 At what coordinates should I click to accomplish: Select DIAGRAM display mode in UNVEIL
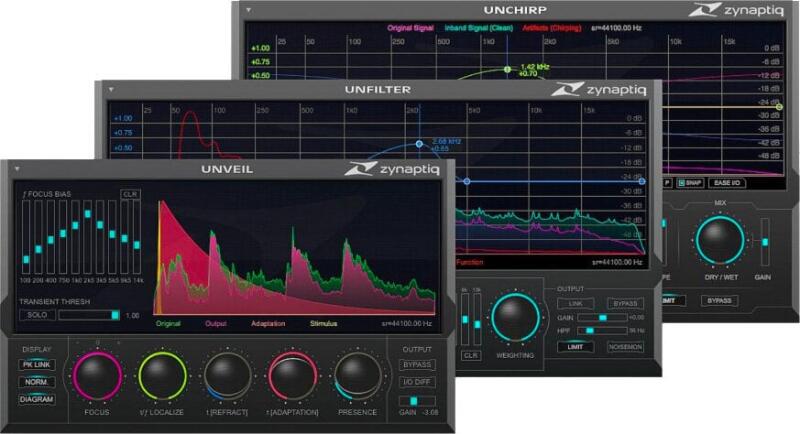[36, 400]
